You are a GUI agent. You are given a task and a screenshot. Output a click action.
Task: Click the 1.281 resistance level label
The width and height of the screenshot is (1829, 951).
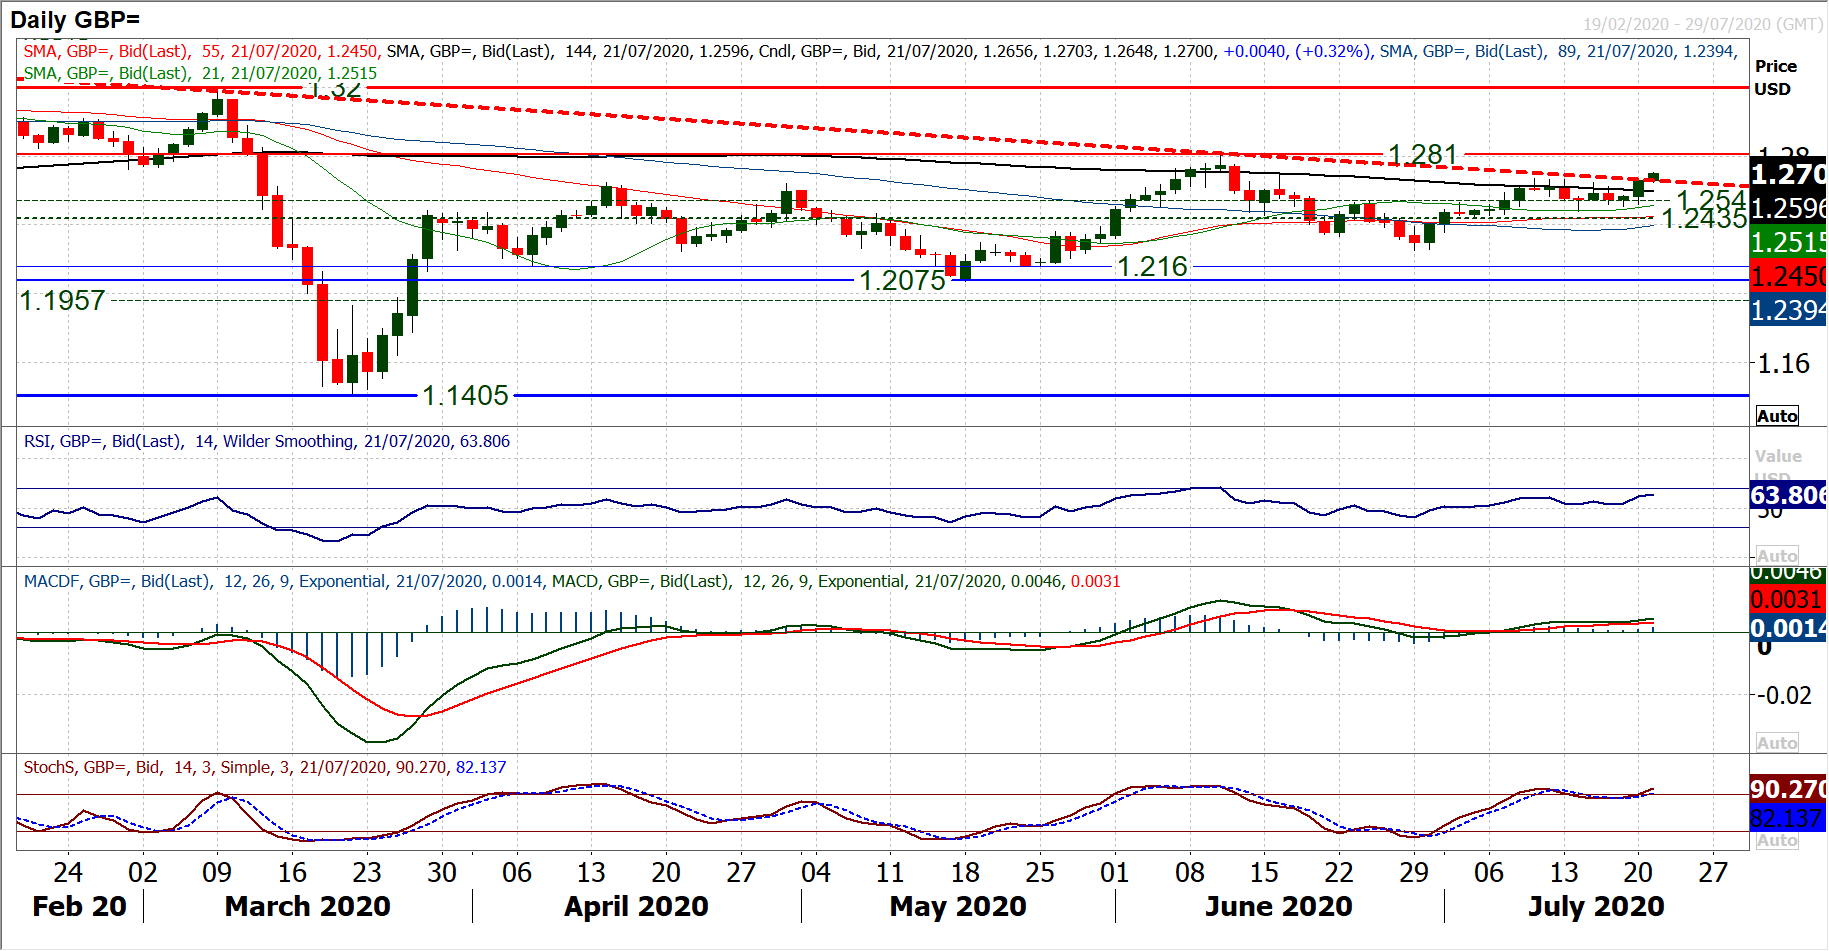click(1423, 155)
